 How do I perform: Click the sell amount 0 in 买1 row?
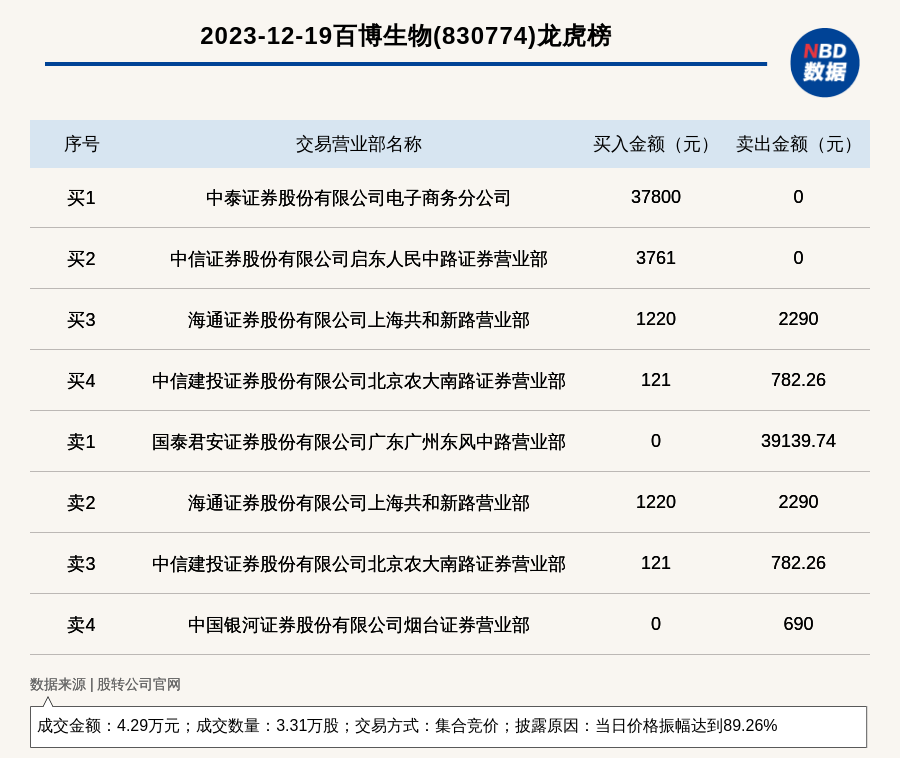(x=798, y=197)
